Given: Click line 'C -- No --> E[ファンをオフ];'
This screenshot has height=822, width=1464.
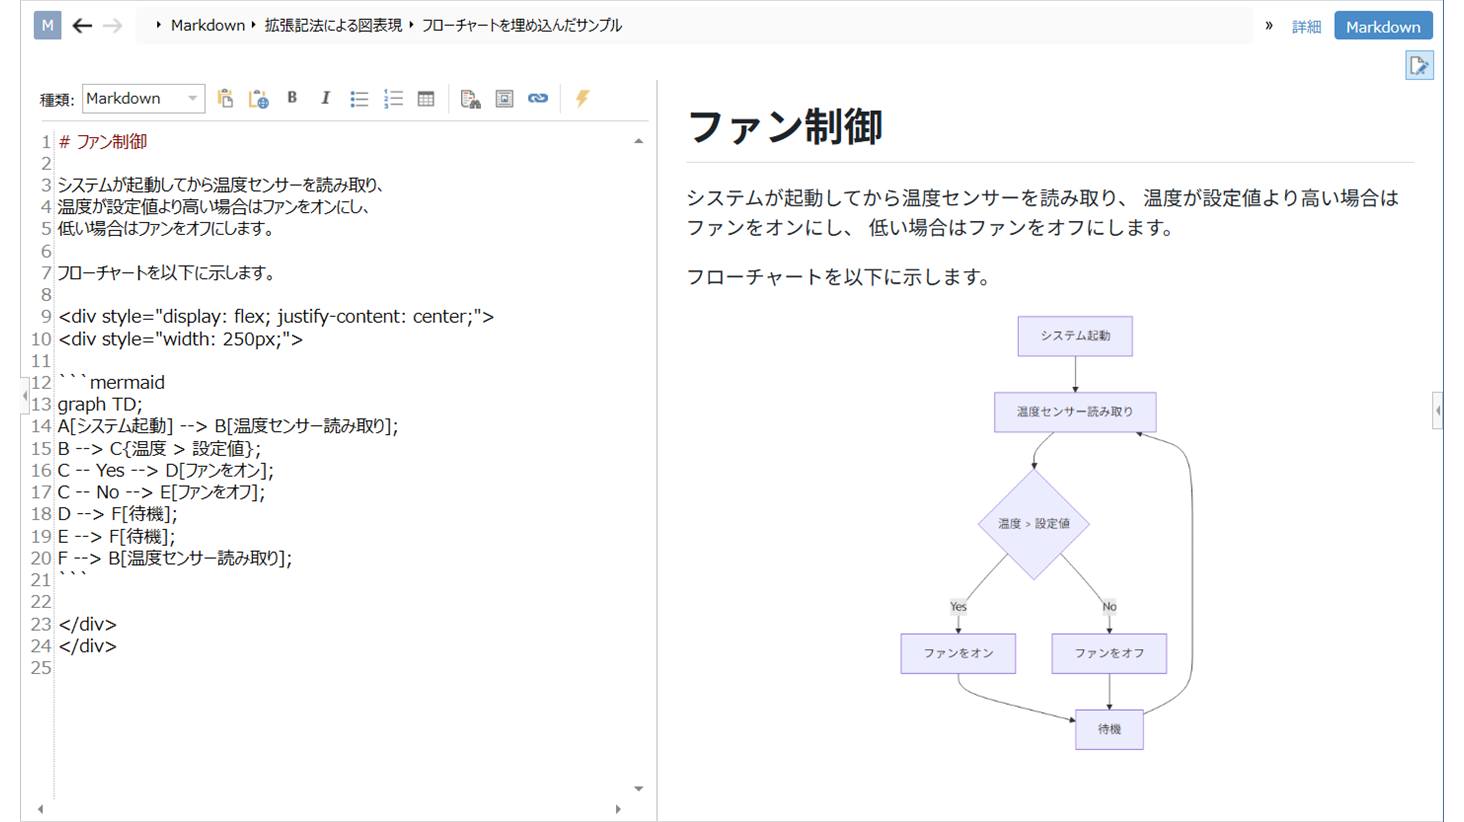Looking at the screenshot, I should pos(161,492).
